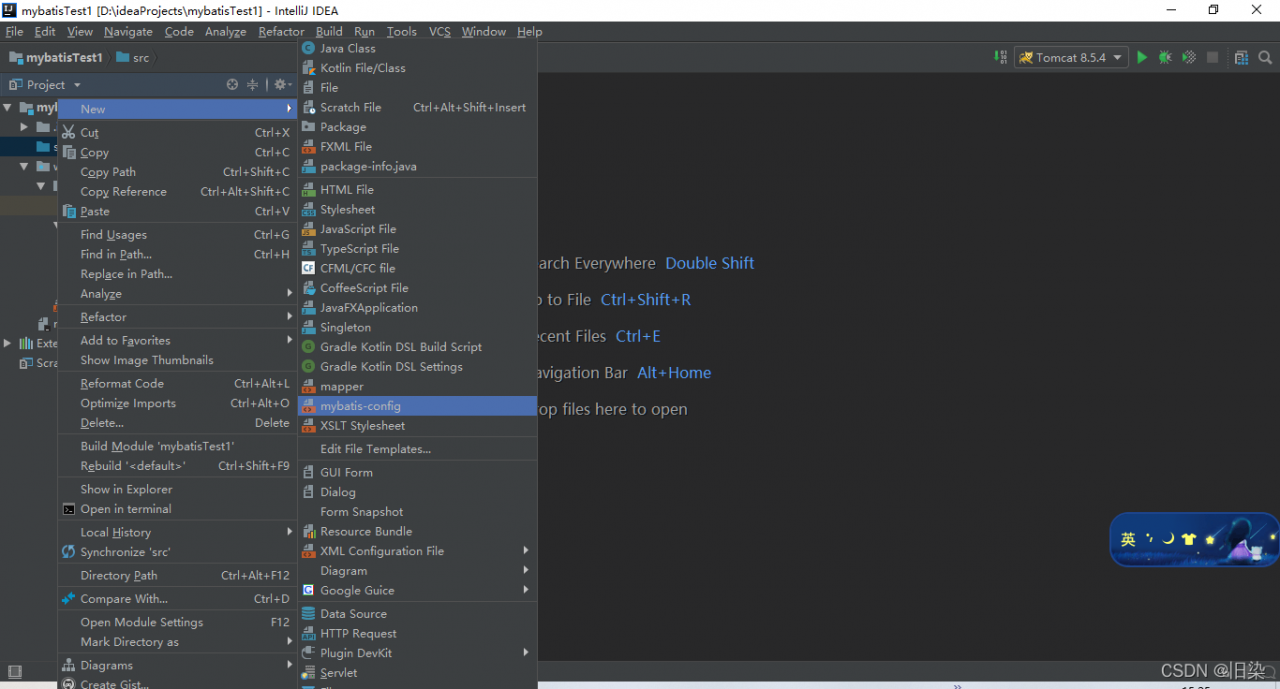The width and height of the screenshot is (1280, 689).
Task: Expand the Analyze submenu
Action: 177,294
